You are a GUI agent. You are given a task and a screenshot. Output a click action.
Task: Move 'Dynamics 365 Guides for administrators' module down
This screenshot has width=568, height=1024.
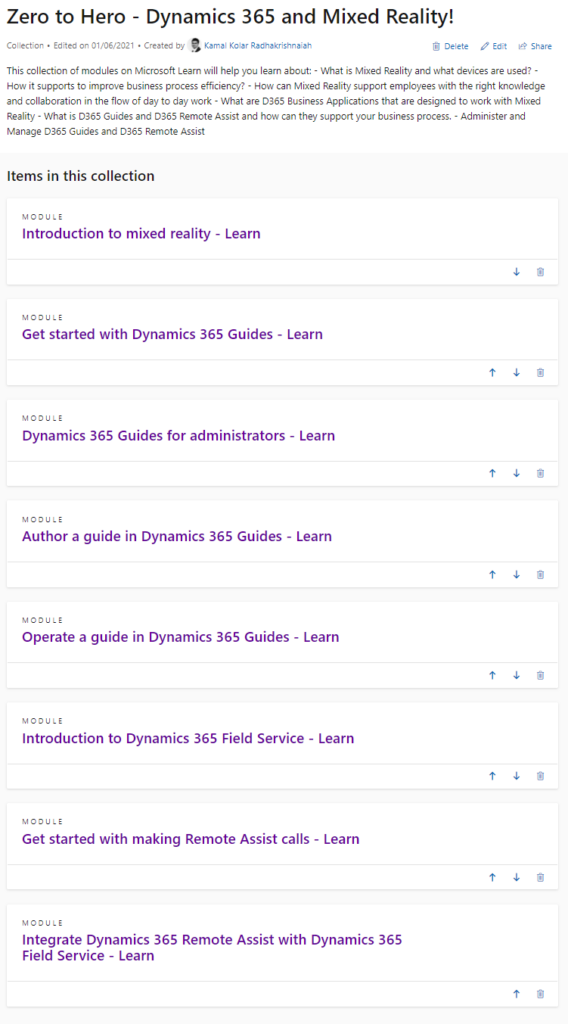pyautogui.click(x=516, y=473)
